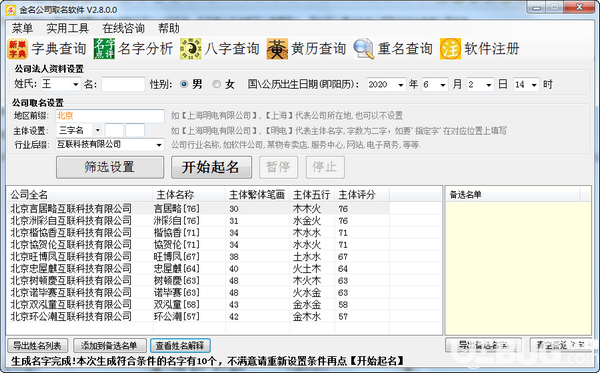The height and width of the screenshot is (373, 600).
Task: Open the 姓氏 surname dropdown
Action: click(x=75, y=85)
